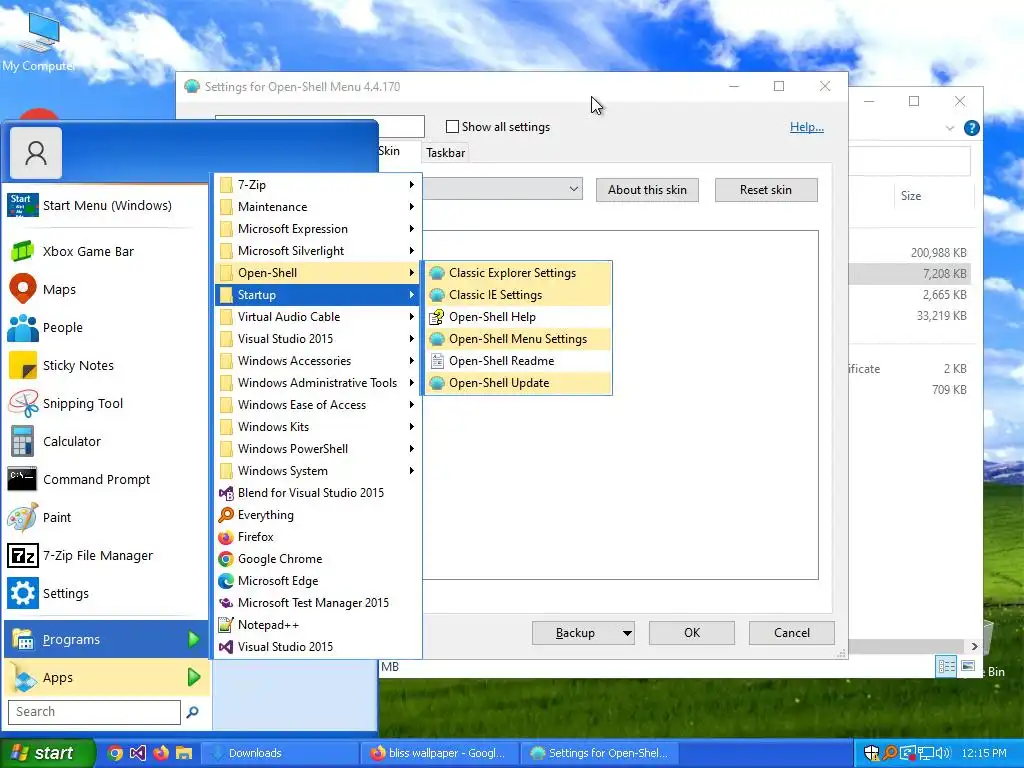The height and width of the screenshot is (768, 1024).
Task: Switch to Downloads taskbar window
Action: (280, 753)
